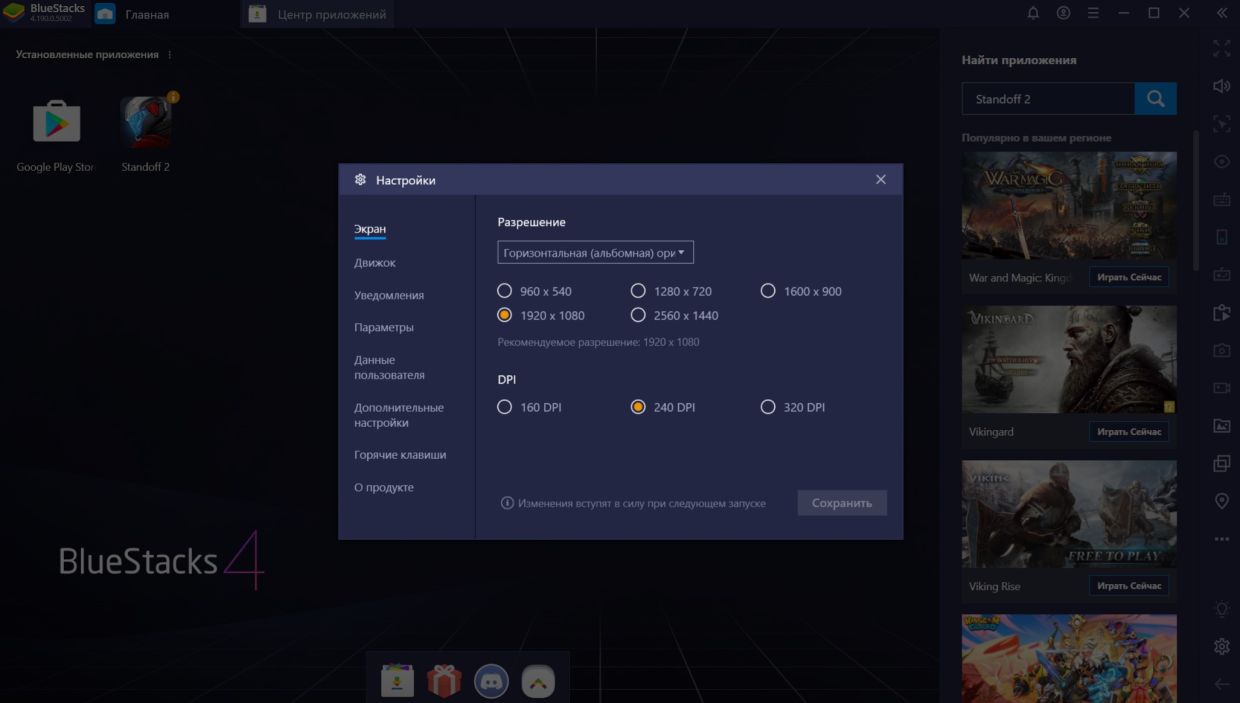Viewport: 1240px width, 703px height.
Task: Open the Discord dock icon
Action: 491,682
